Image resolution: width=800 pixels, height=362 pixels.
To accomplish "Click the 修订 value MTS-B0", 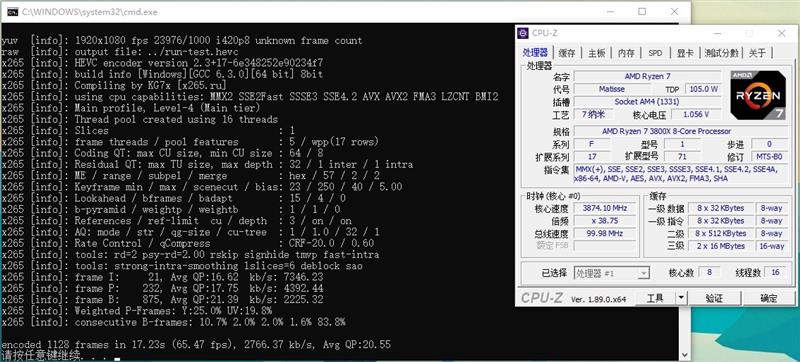I will pyautogui.click(x=769, y=157).
